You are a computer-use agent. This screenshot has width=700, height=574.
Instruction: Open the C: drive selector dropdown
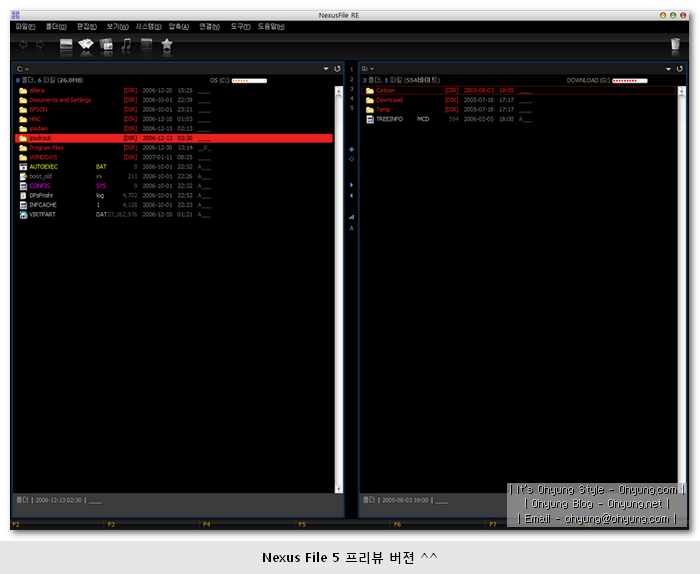[23, 69]
